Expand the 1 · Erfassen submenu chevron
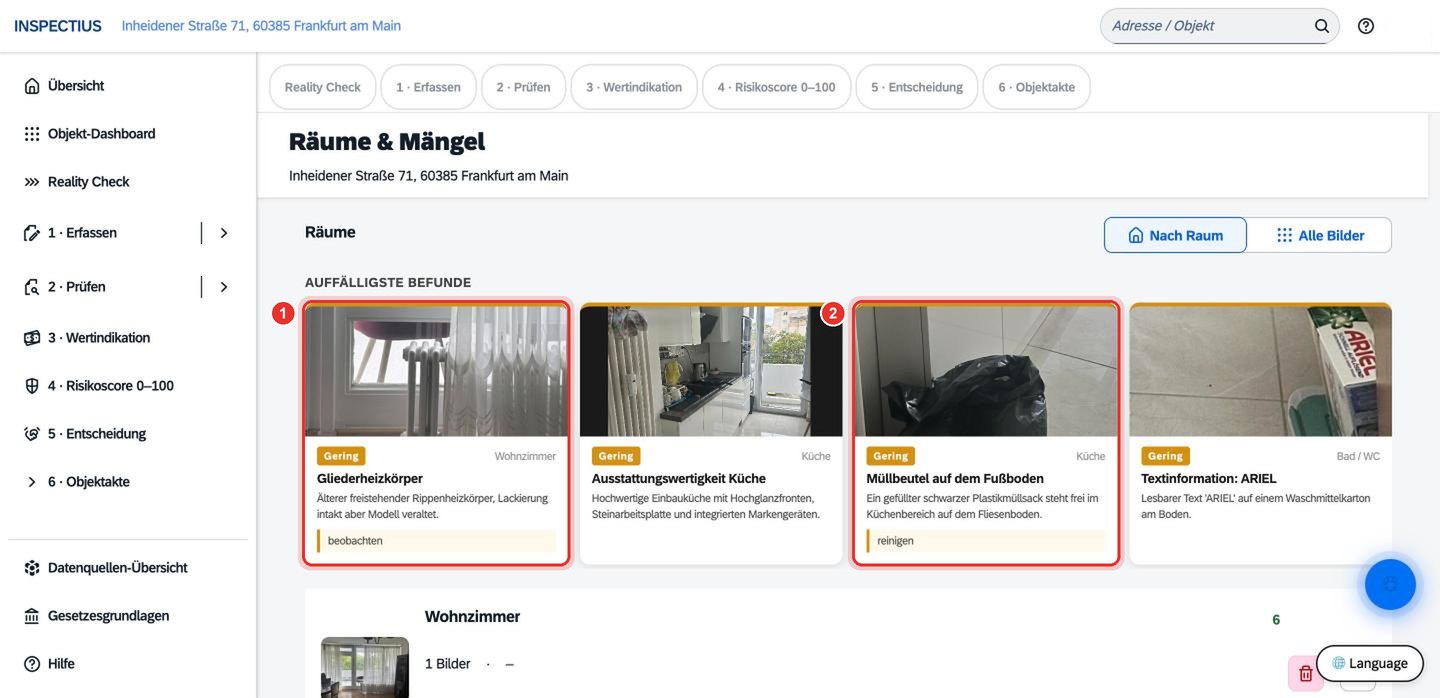This screenshot has height=698, width=1440. click(x=224, y=233)
